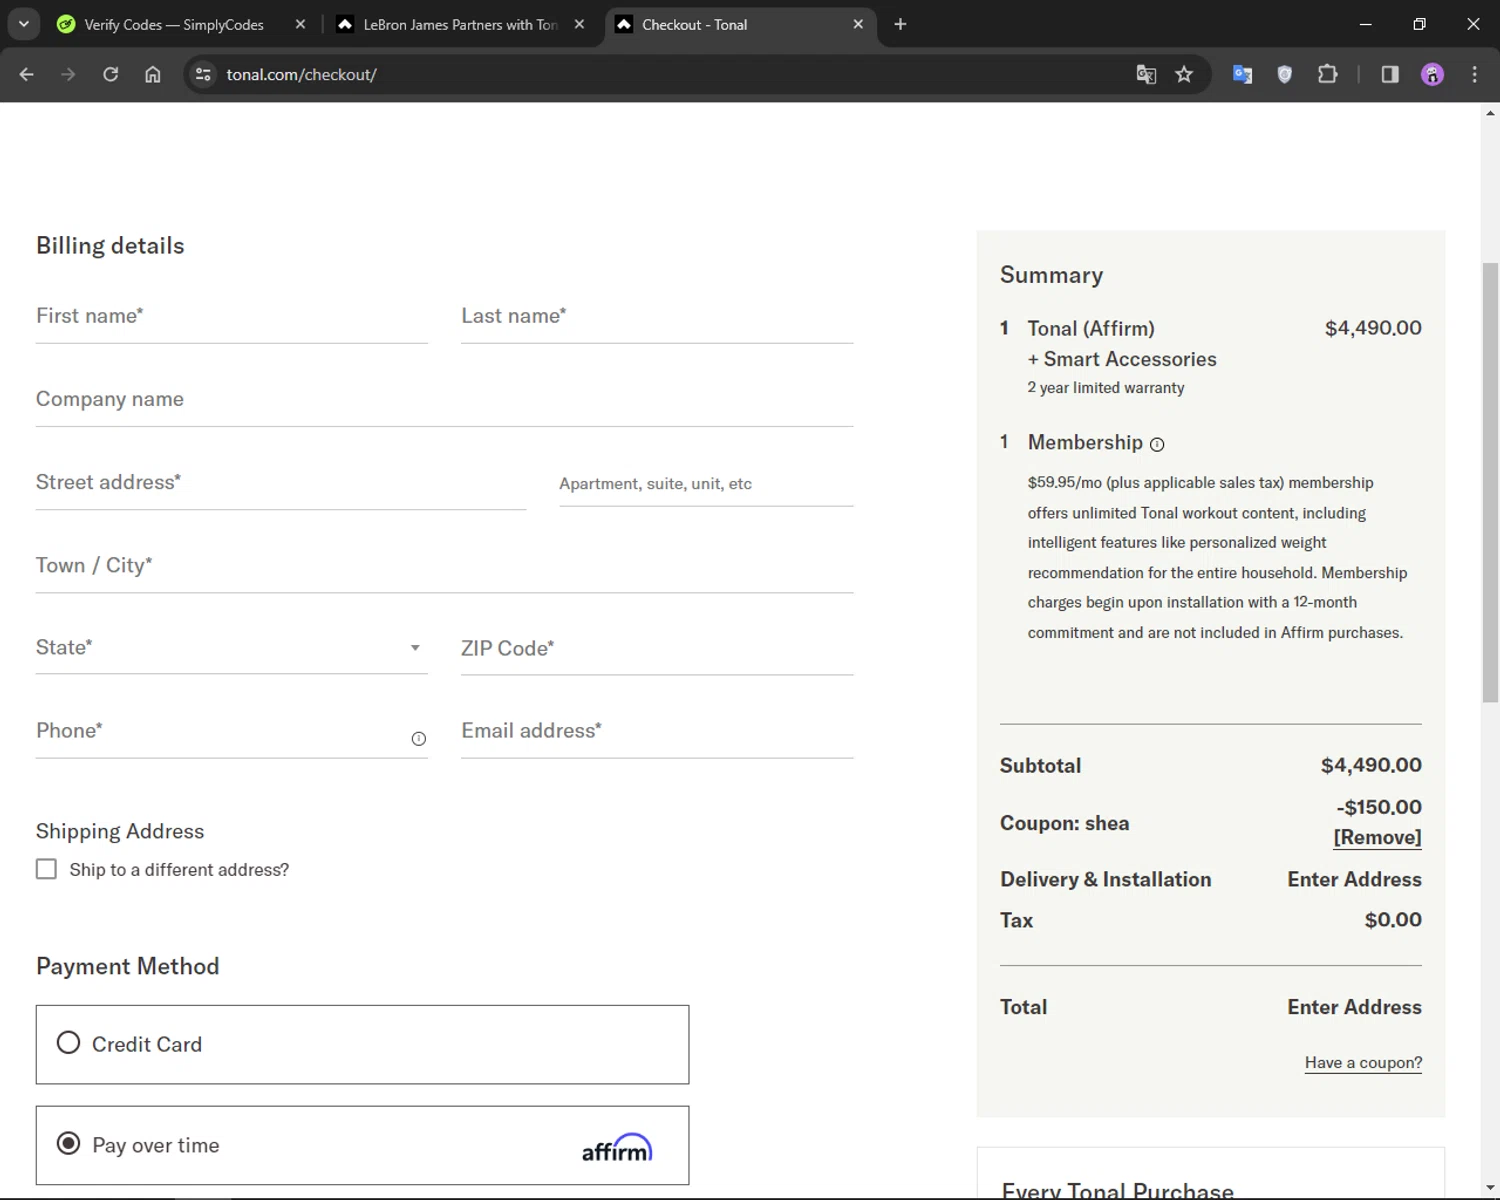The height and width of the screenshot is (1200, 1500).
Task: Open the tab search dropdown arrow
Action: (23, 24)
